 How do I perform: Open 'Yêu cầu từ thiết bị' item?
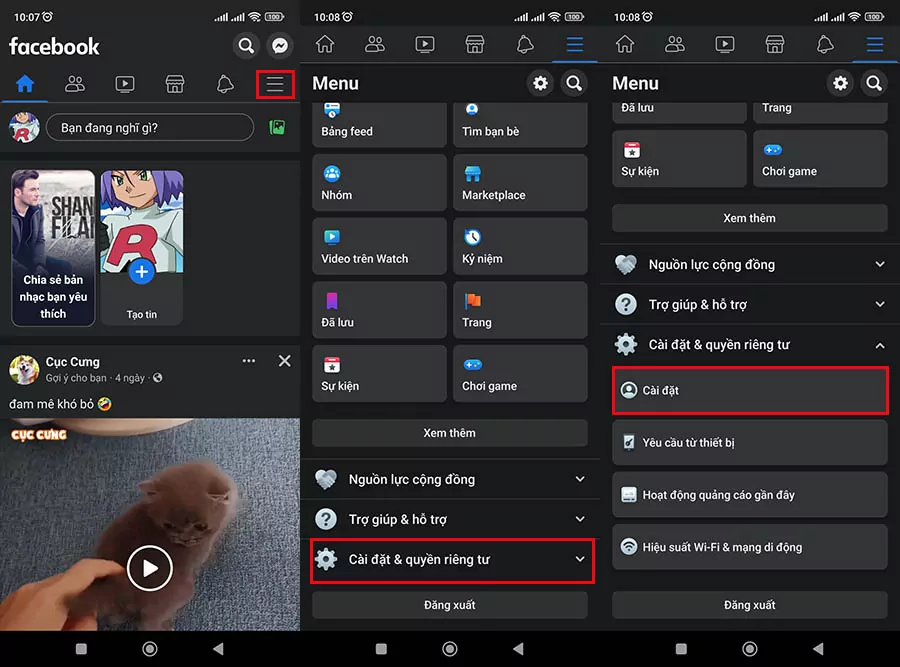[x=750, y=443]
